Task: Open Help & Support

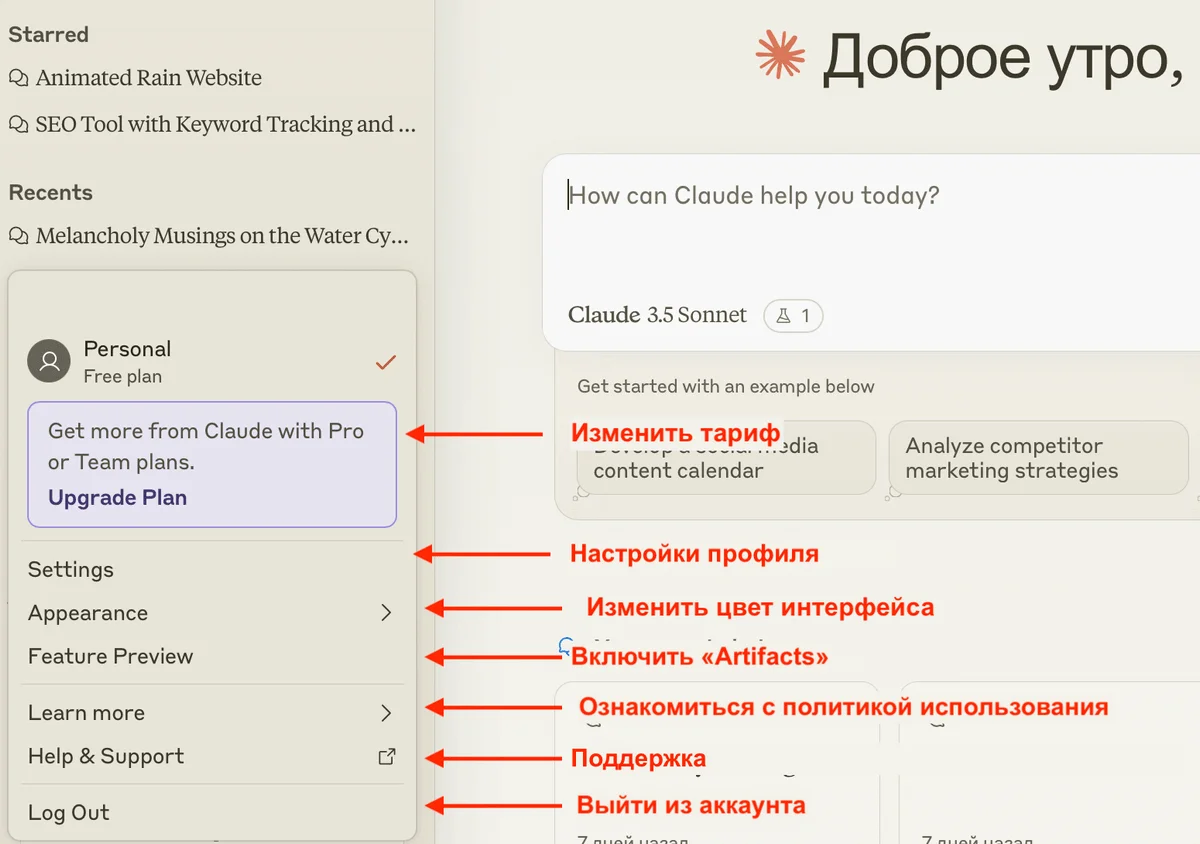Action: 212,757
